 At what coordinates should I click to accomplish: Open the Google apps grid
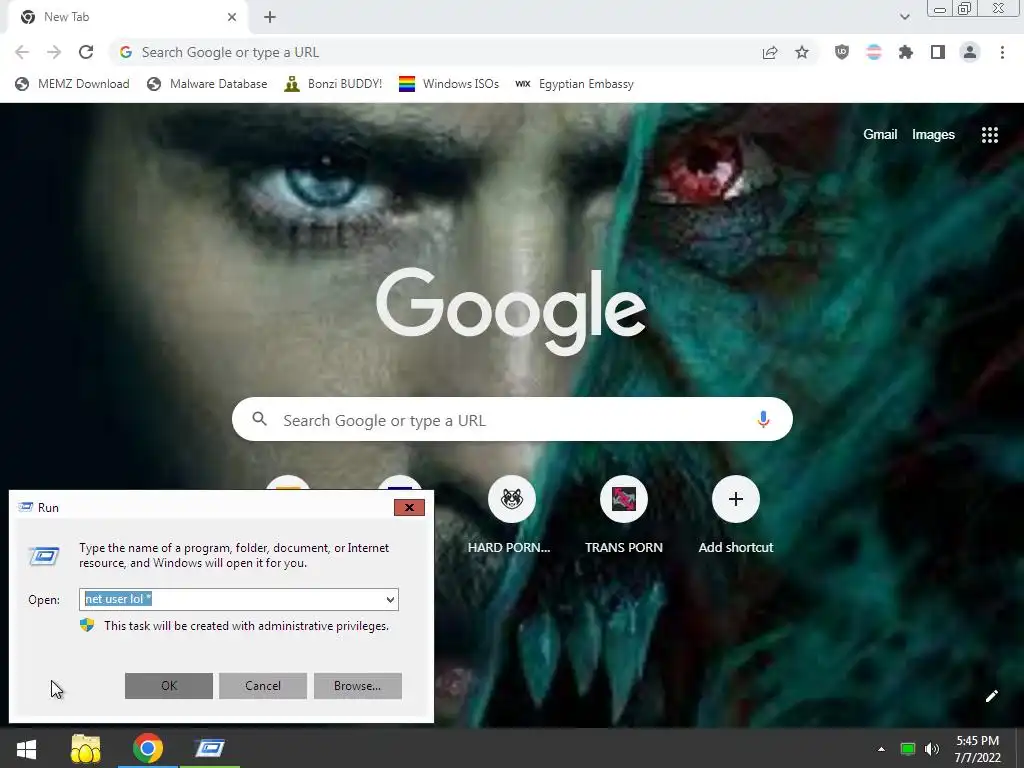click(989, 135)
